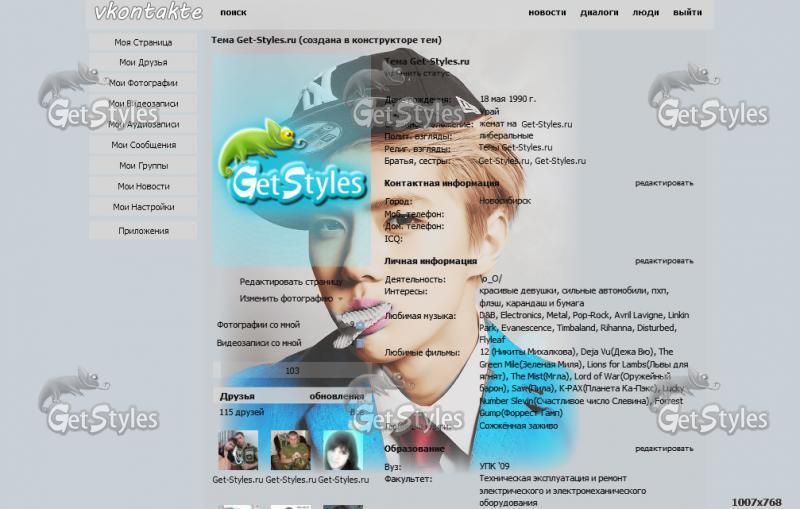The width and height of the screenshot is (800, 509).
Task: Open Приложения in the sidebar
Action: point(143,231)
